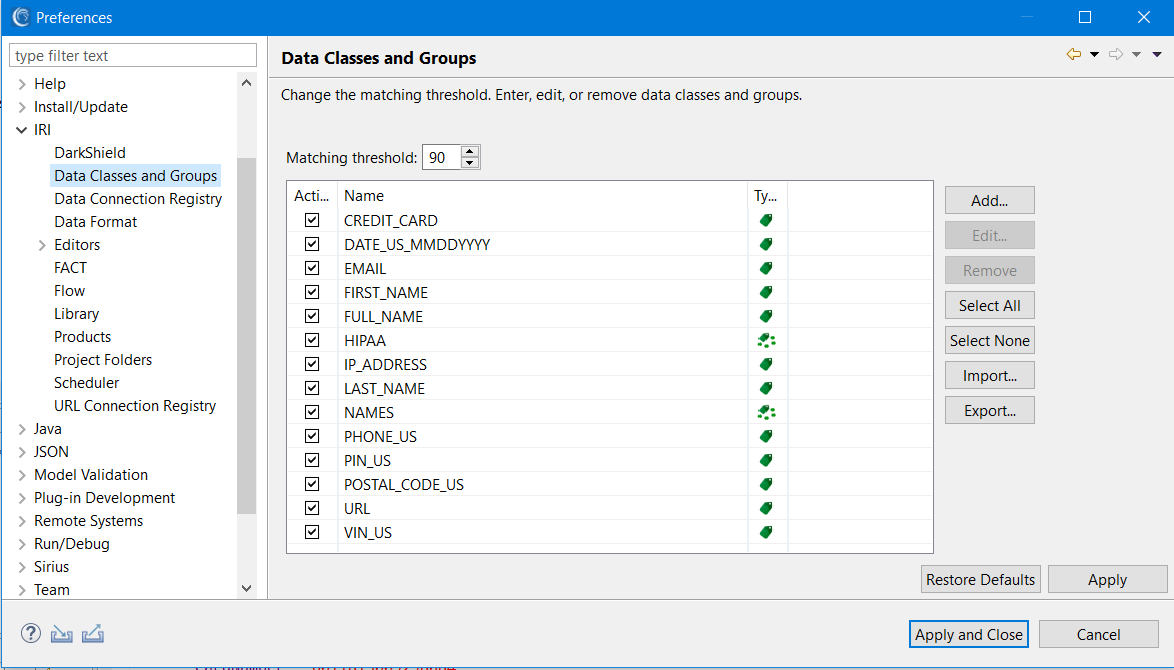Screen dimensions: 1174x670
Task: Sort by the Name column header
Action: 543,195
